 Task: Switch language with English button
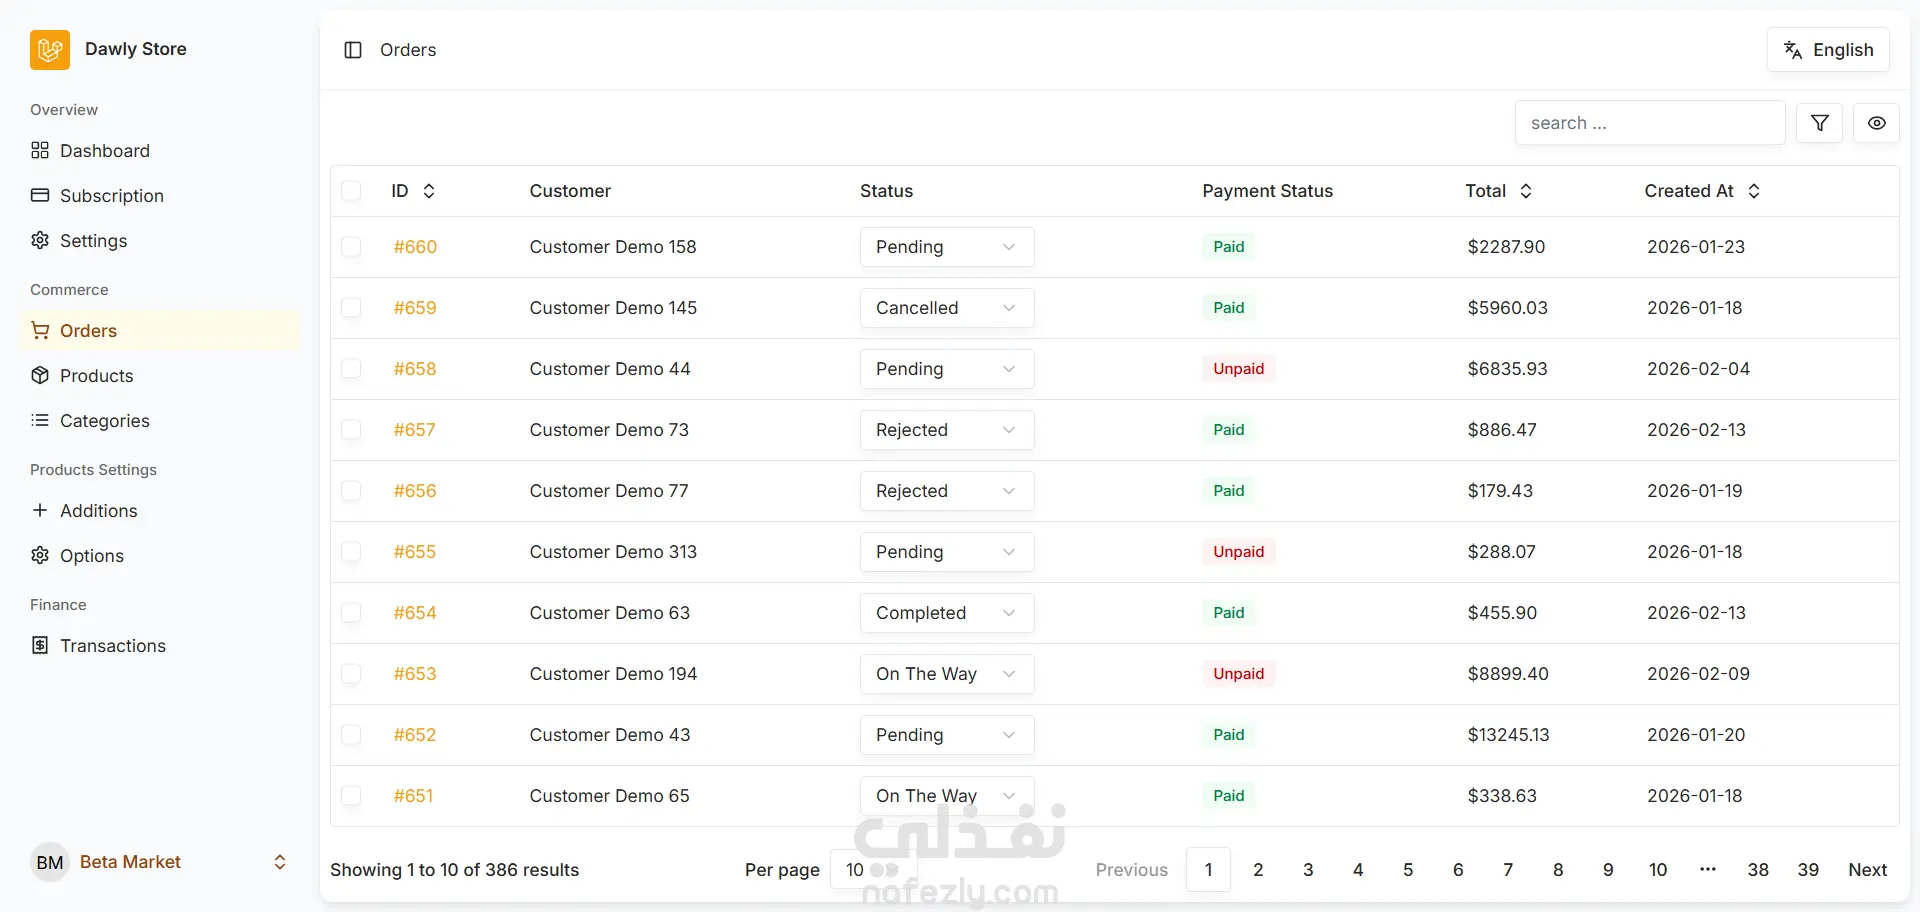coord(1828,50)
